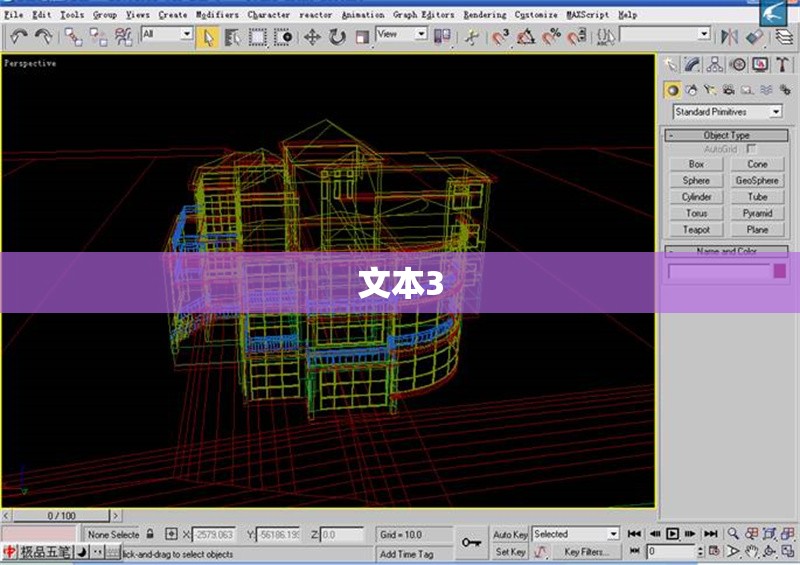The width and height of the screenshot is (800, 565).
Task: Click the Undo arrow in toolbar
Action: pyautogui.click(x=19, y=37)
